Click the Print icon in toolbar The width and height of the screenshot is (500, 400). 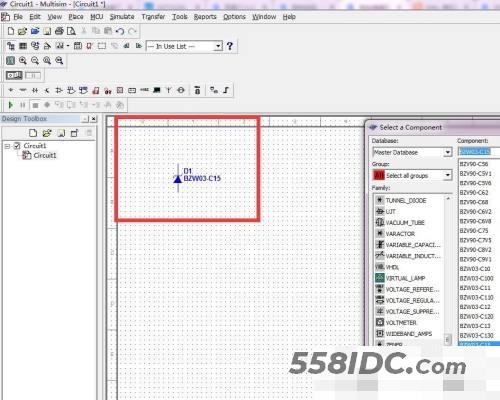[x=59, y=31]
